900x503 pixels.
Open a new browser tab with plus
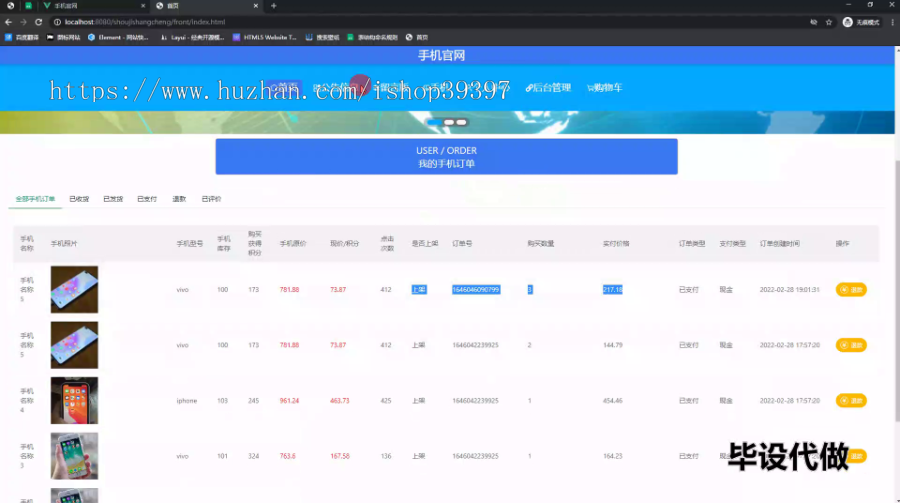tap(274, 6)
